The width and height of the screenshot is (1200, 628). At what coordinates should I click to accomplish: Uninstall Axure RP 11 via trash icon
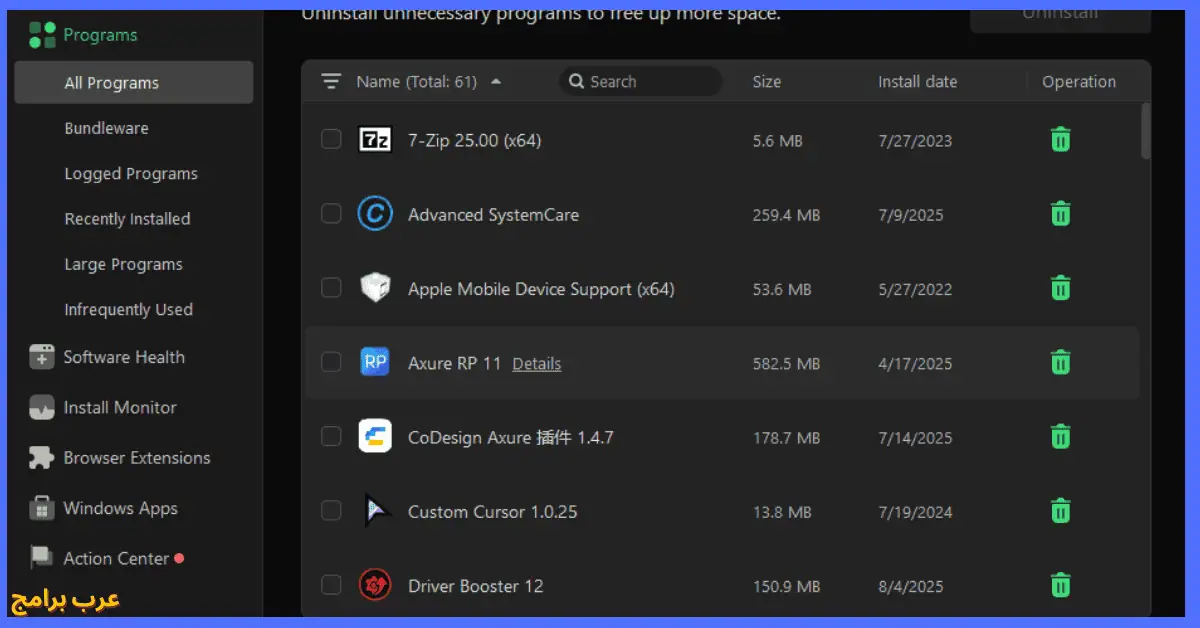pos(1061,363)
